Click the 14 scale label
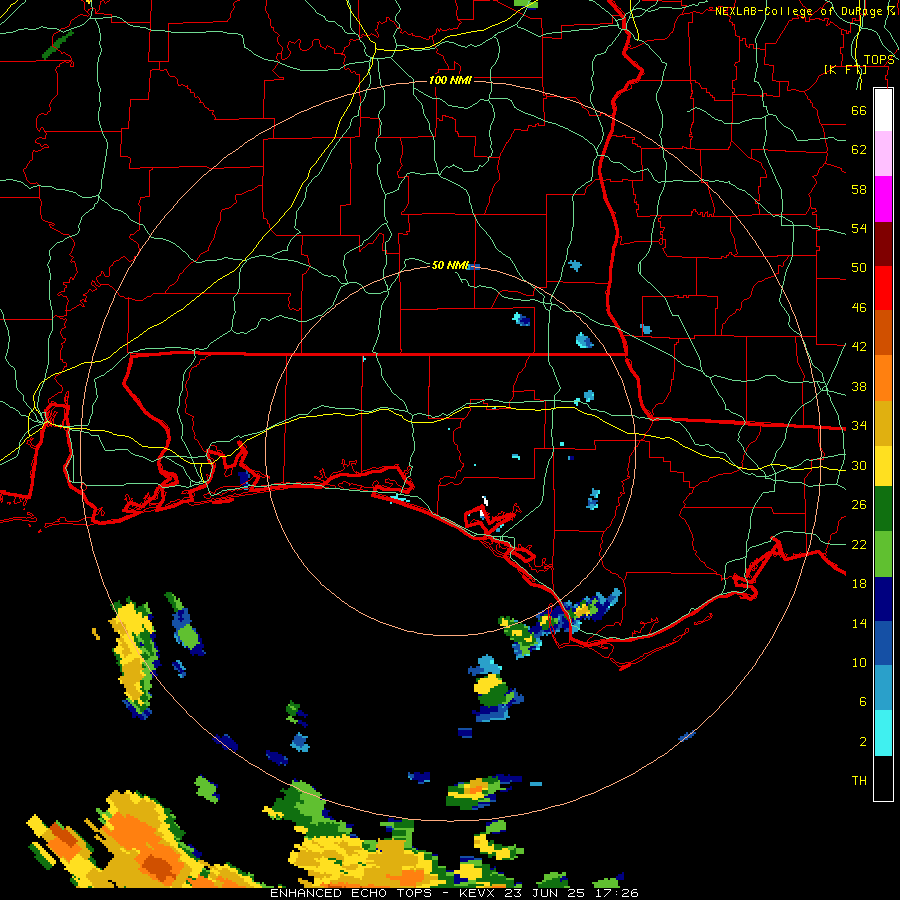 click(x=859, y=623)
